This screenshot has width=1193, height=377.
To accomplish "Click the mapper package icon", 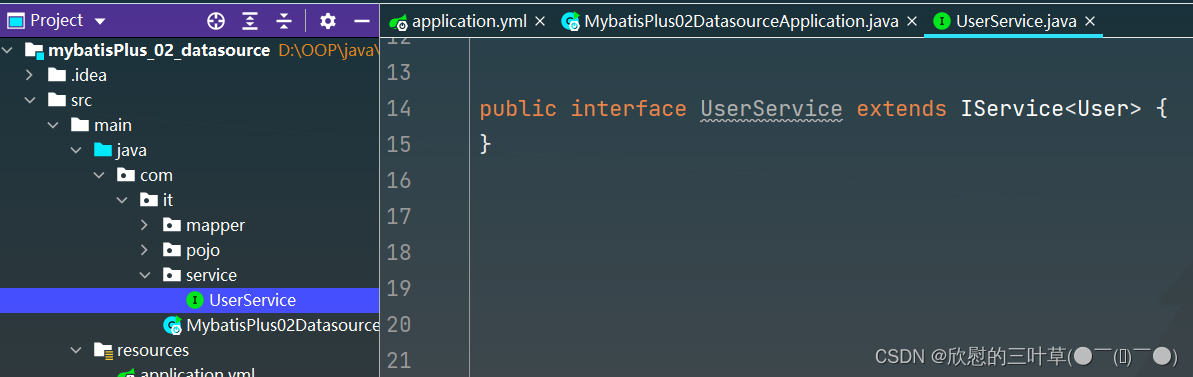I will [172, 226].
